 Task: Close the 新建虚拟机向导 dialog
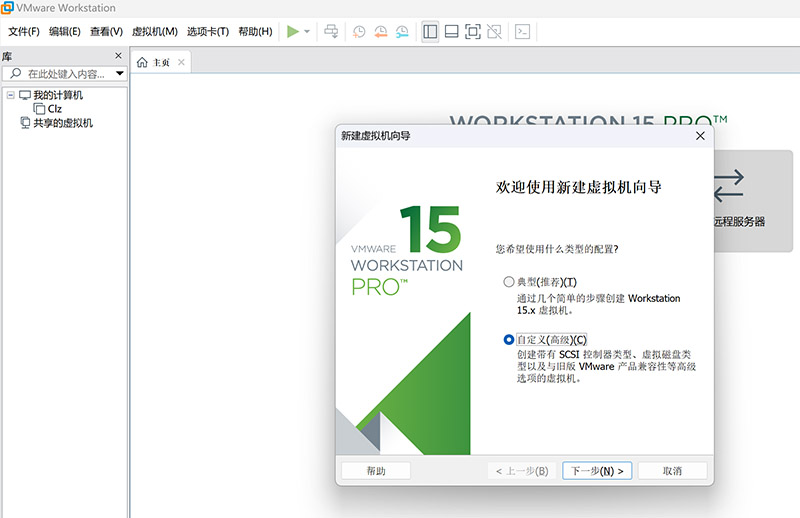click(701, 136)
